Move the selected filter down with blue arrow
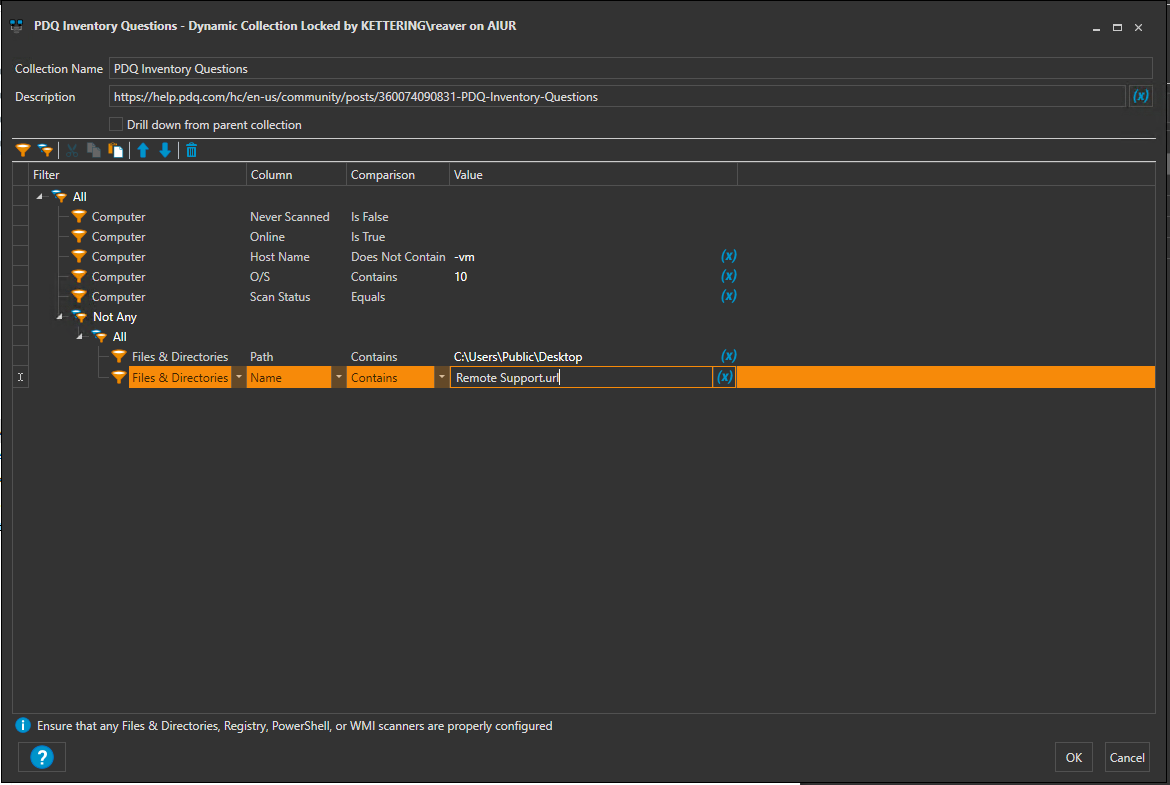 (x=165, y=150)
